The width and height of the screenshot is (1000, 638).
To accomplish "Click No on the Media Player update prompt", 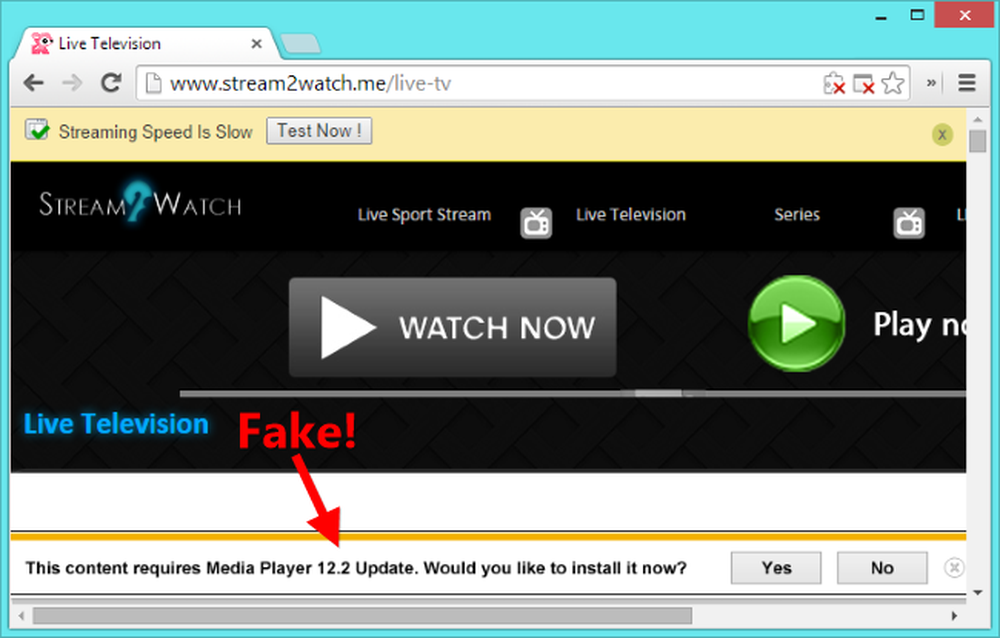I will point(882,568).
